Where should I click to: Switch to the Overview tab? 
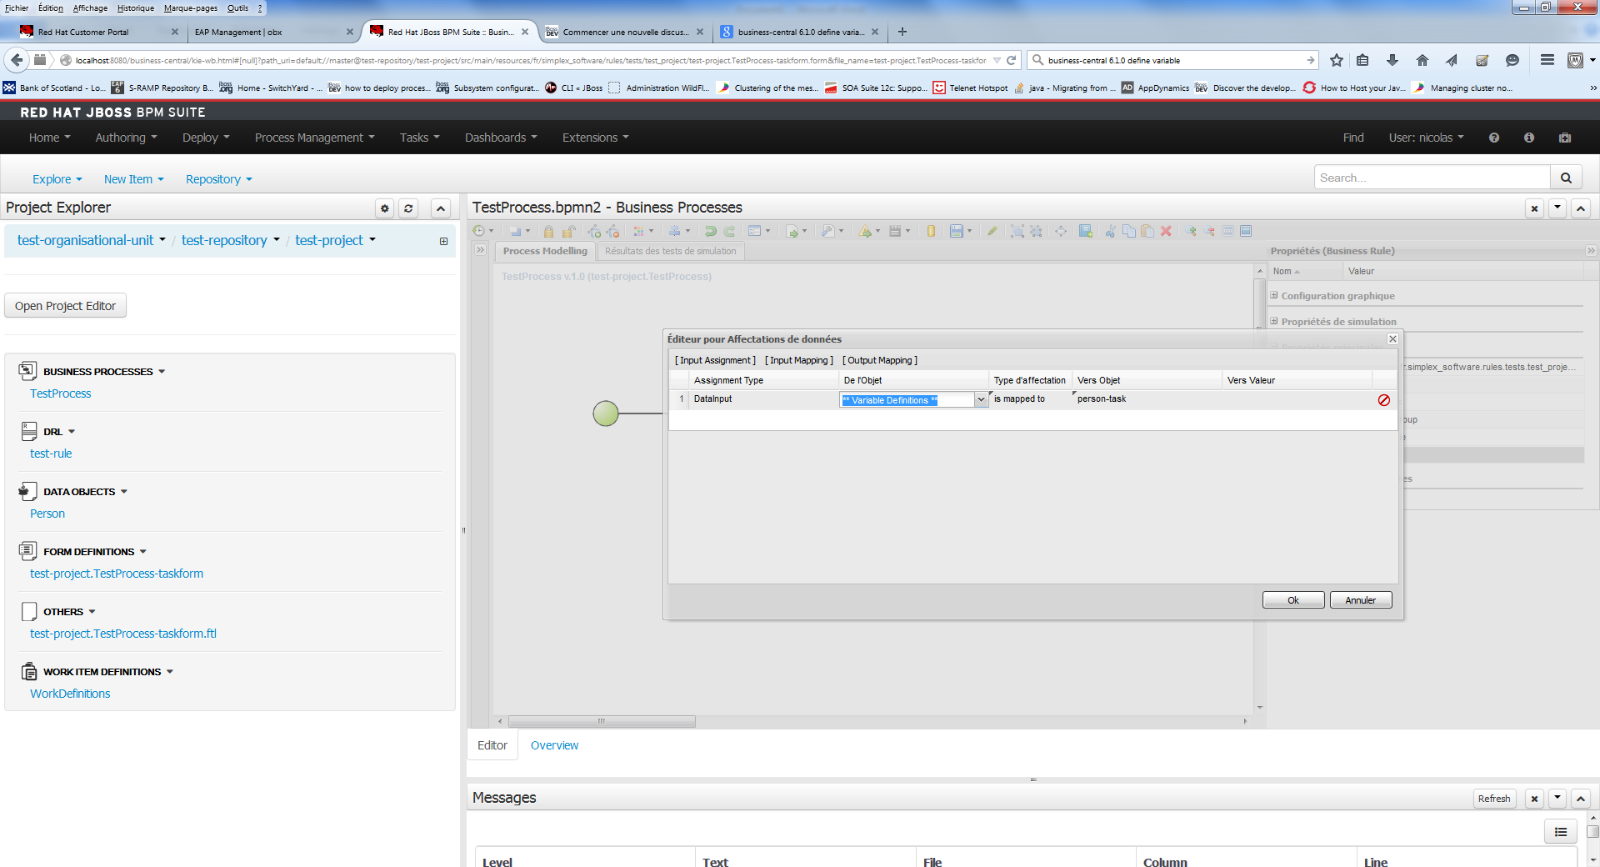point(554,745)
